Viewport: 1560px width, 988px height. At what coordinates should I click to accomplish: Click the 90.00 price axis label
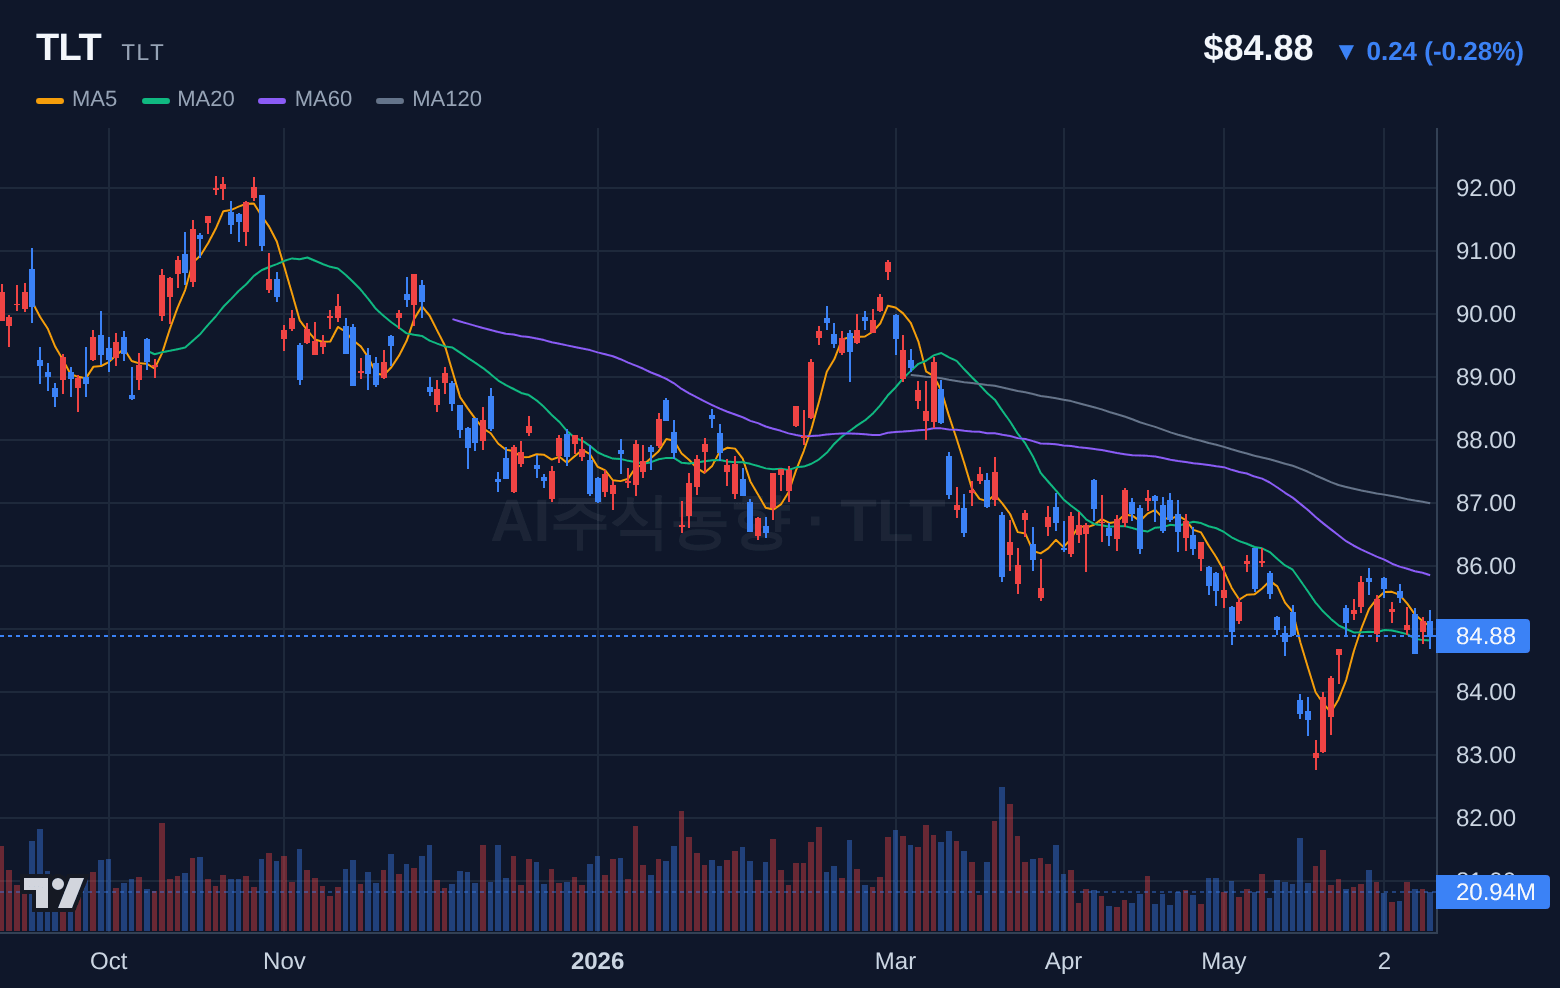tap(1486, 314)
